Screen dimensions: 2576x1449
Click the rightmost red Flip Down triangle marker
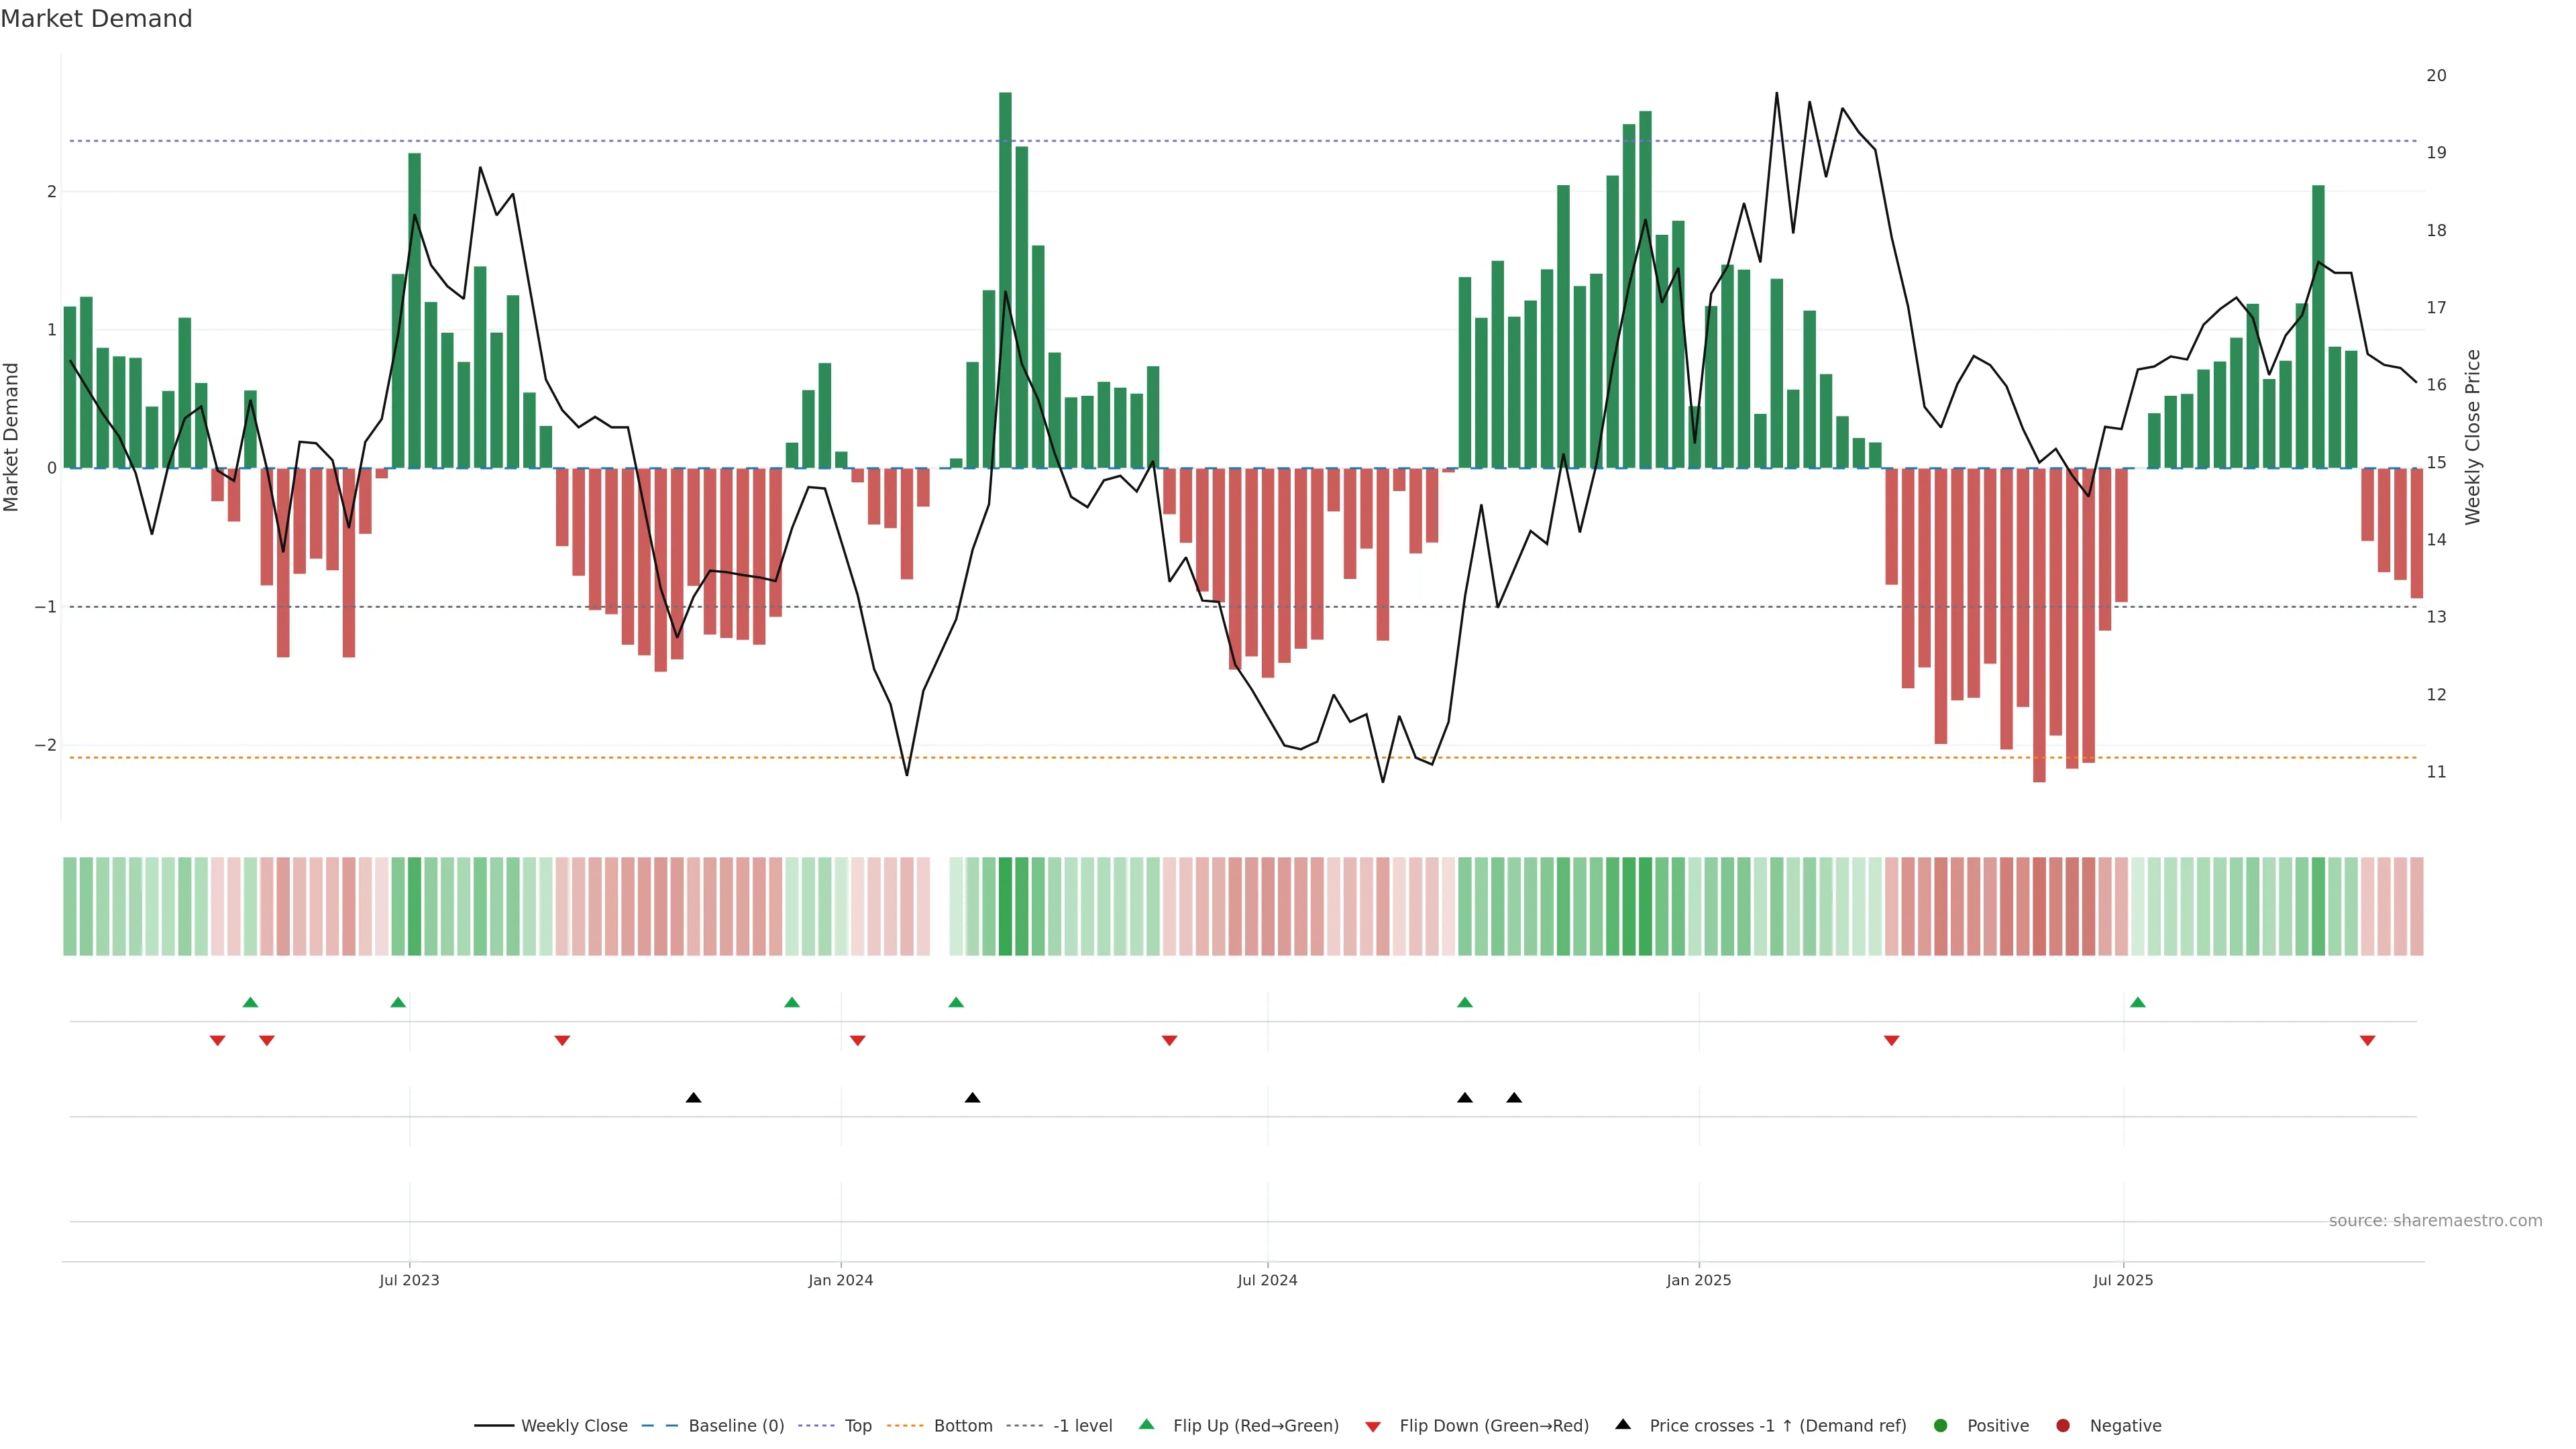click(x=2367, y=1041)
